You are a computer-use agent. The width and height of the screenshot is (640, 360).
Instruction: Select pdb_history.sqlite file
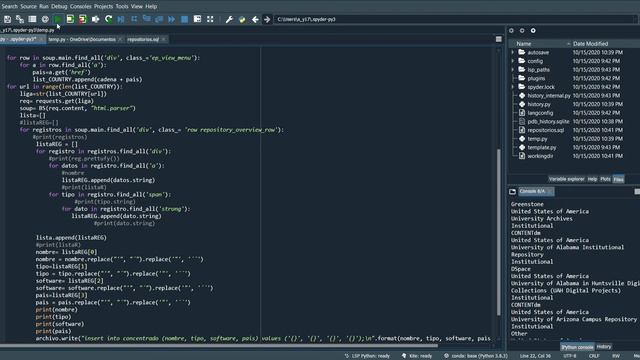pyautogui.click(x=548, y=122)
